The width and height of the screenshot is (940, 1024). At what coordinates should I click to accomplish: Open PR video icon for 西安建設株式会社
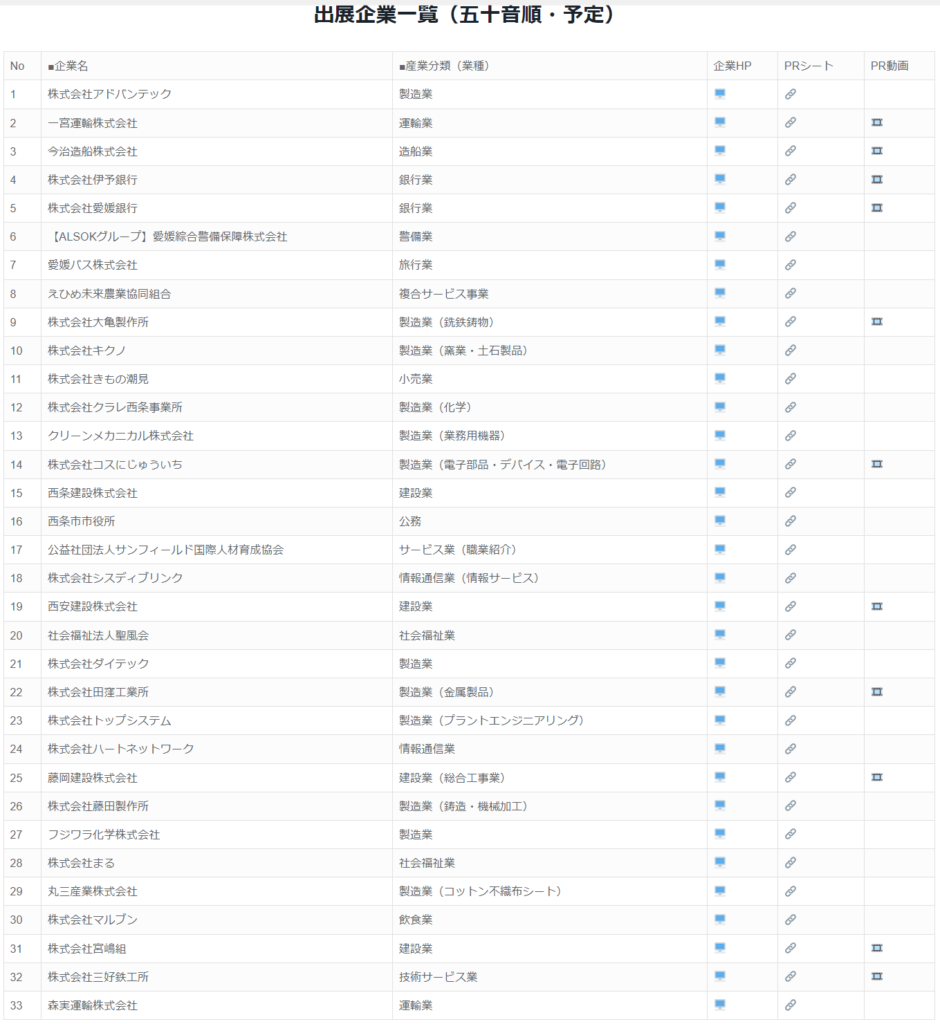coord(877,607)
